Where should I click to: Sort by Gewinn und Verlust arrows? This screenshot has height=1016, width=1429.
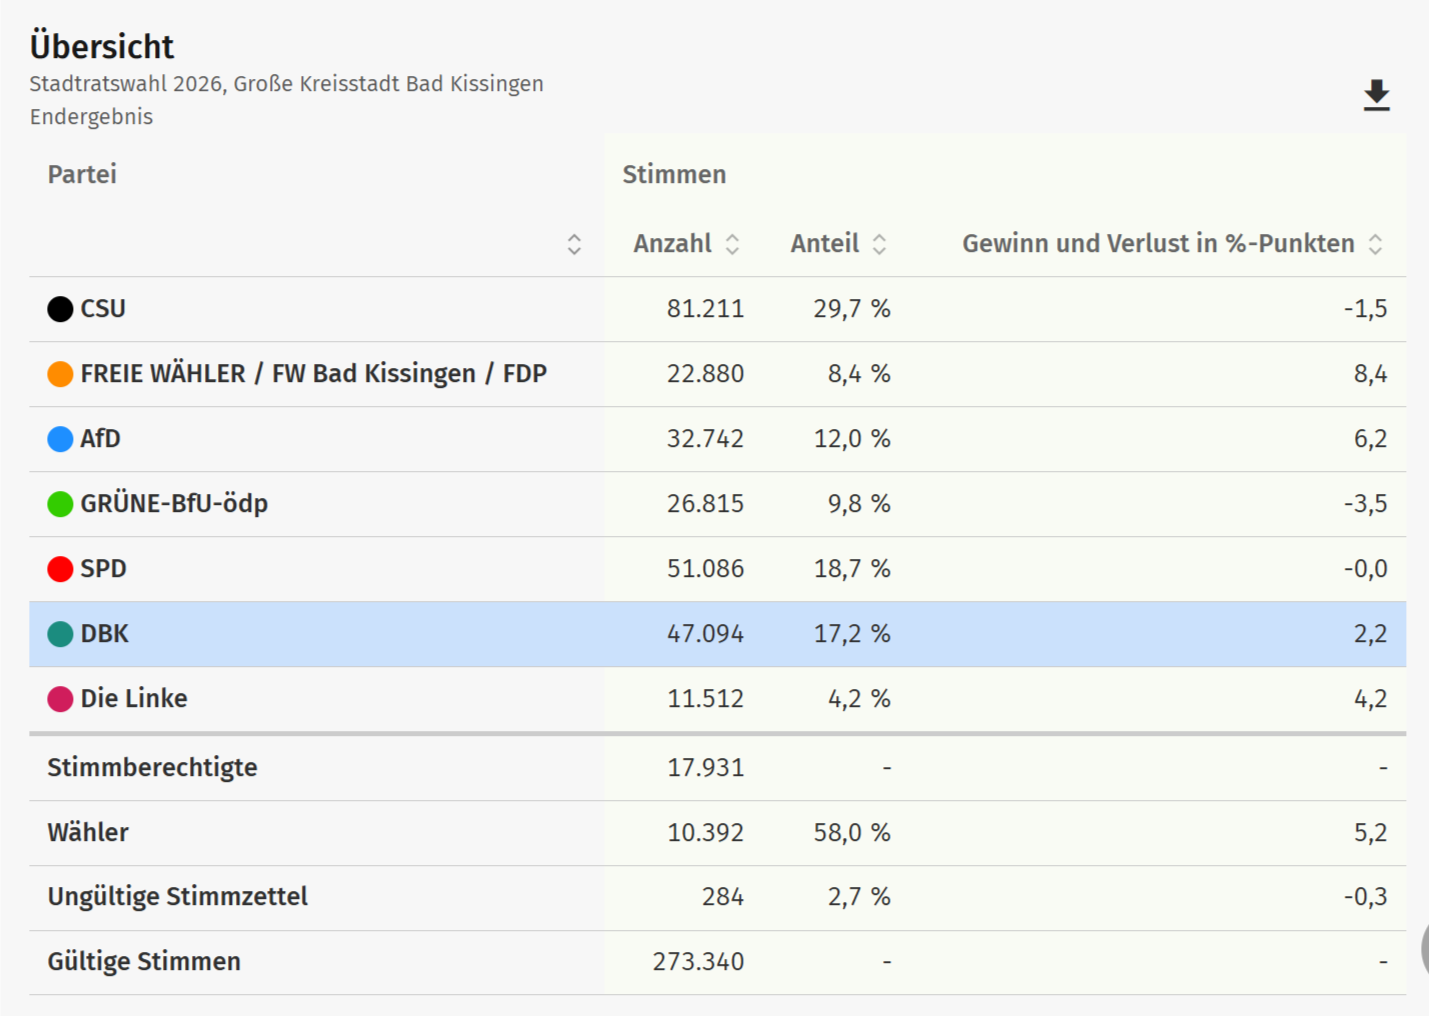[1375, 244]
